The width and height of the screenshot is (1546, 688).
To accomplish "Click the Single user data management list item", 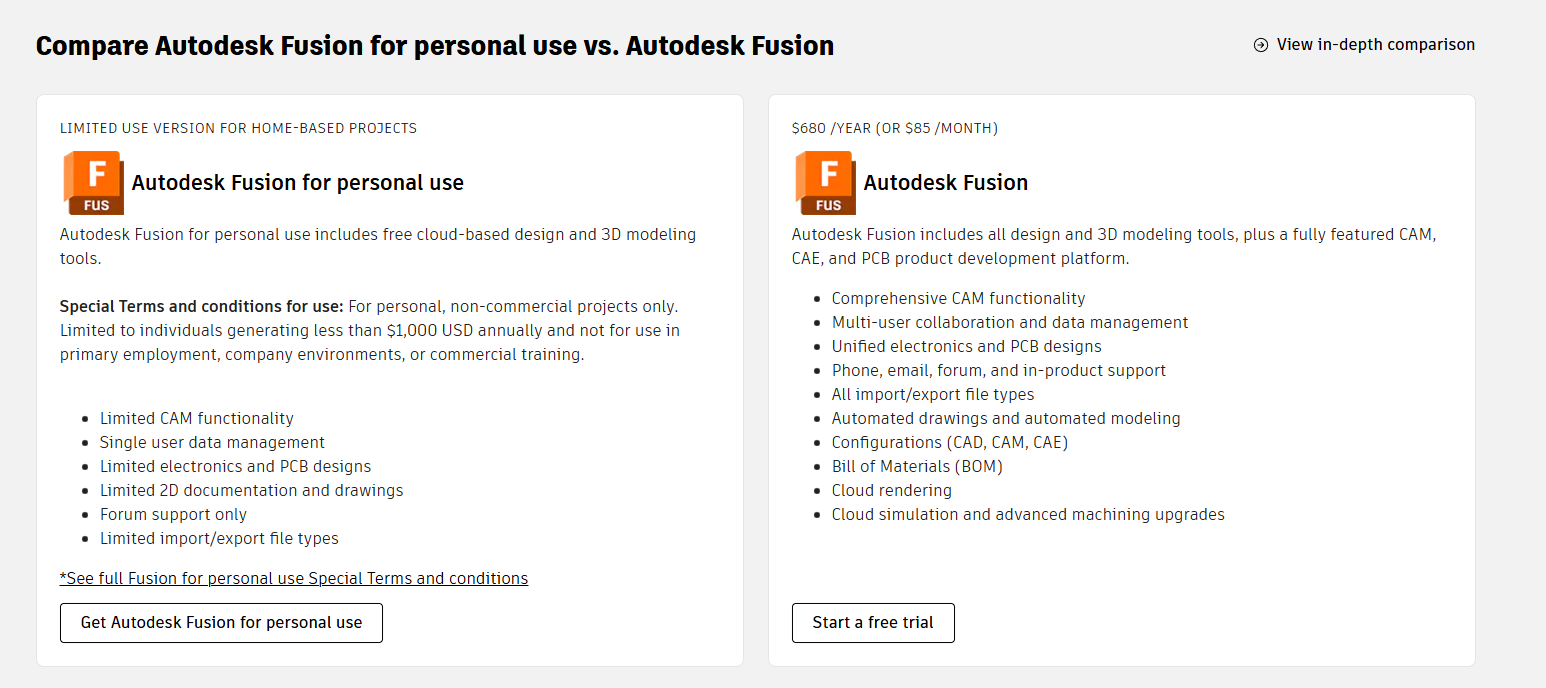I will (x=212, y=442).
